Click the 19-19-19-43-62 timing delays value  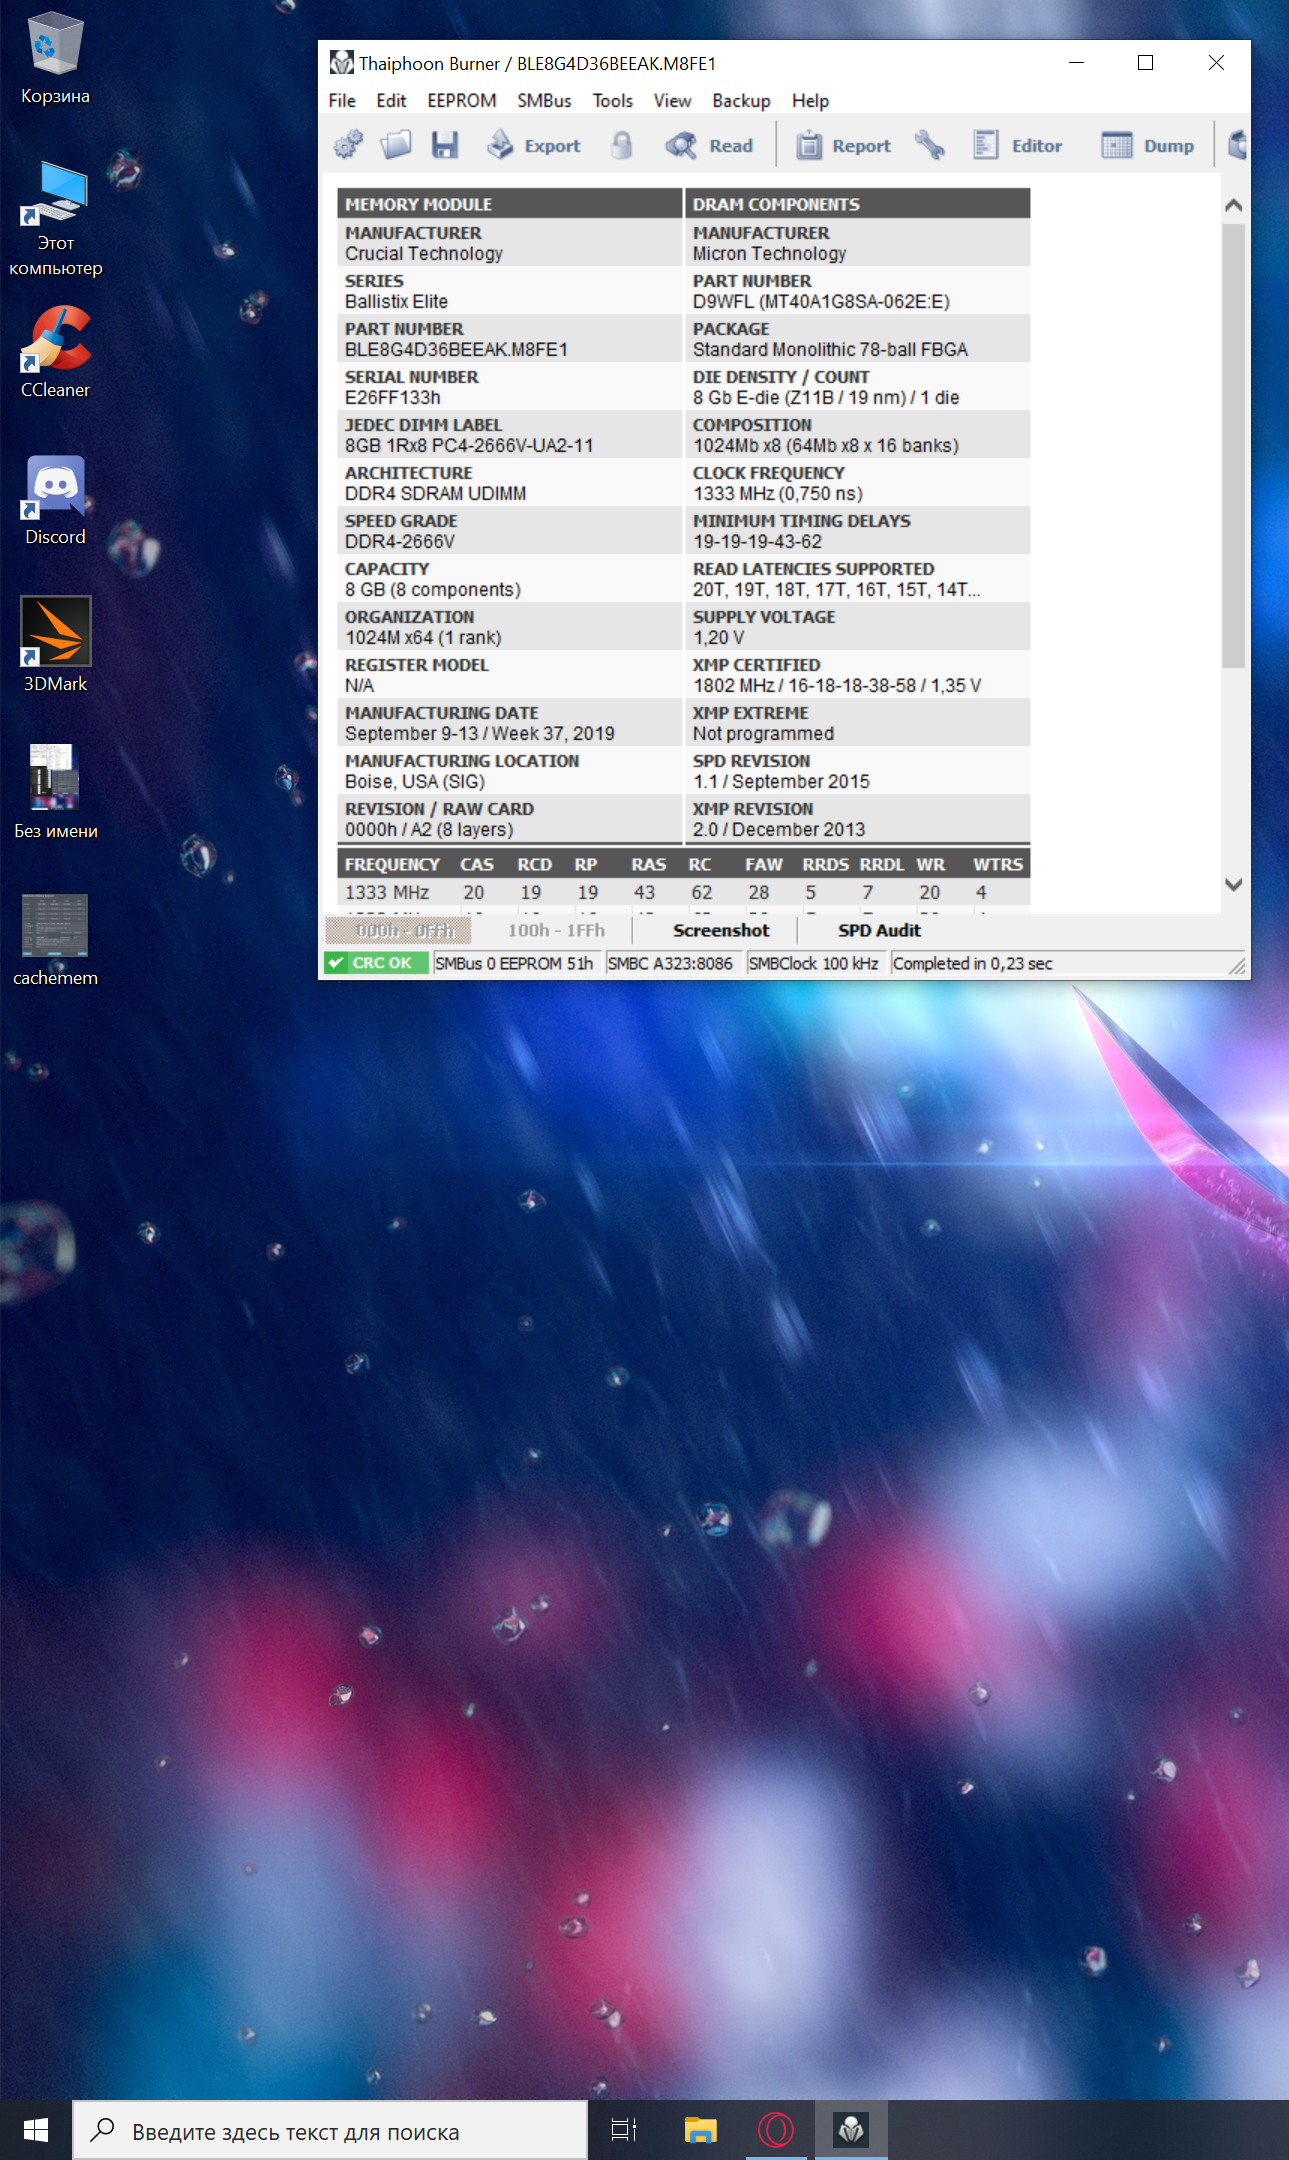[757, 542]
